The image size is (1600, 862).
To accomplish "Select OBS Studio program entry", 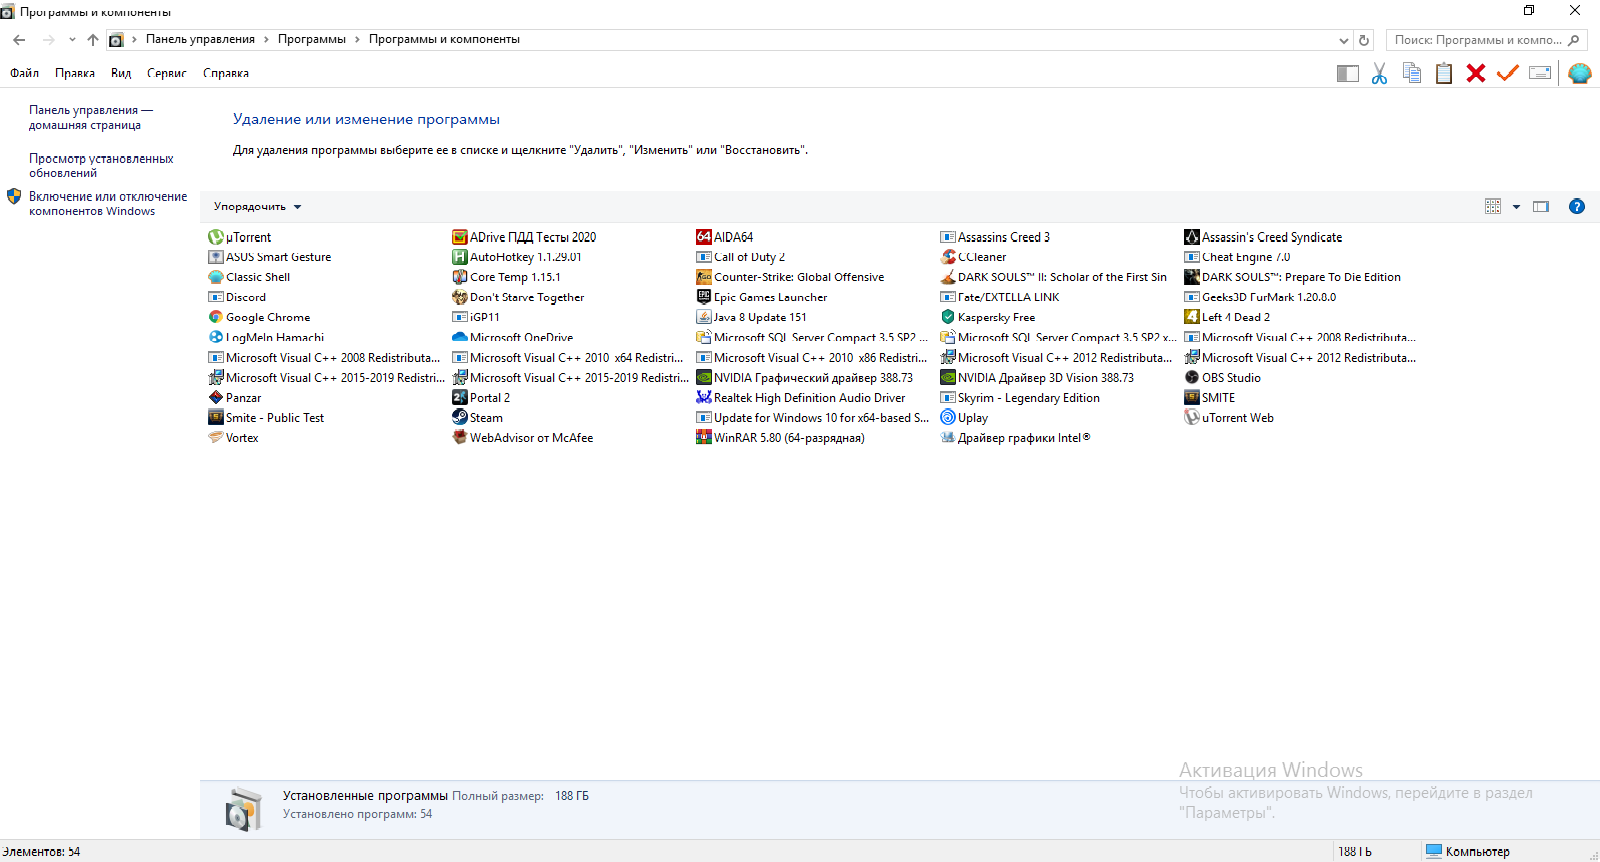I will [1223, 378].
